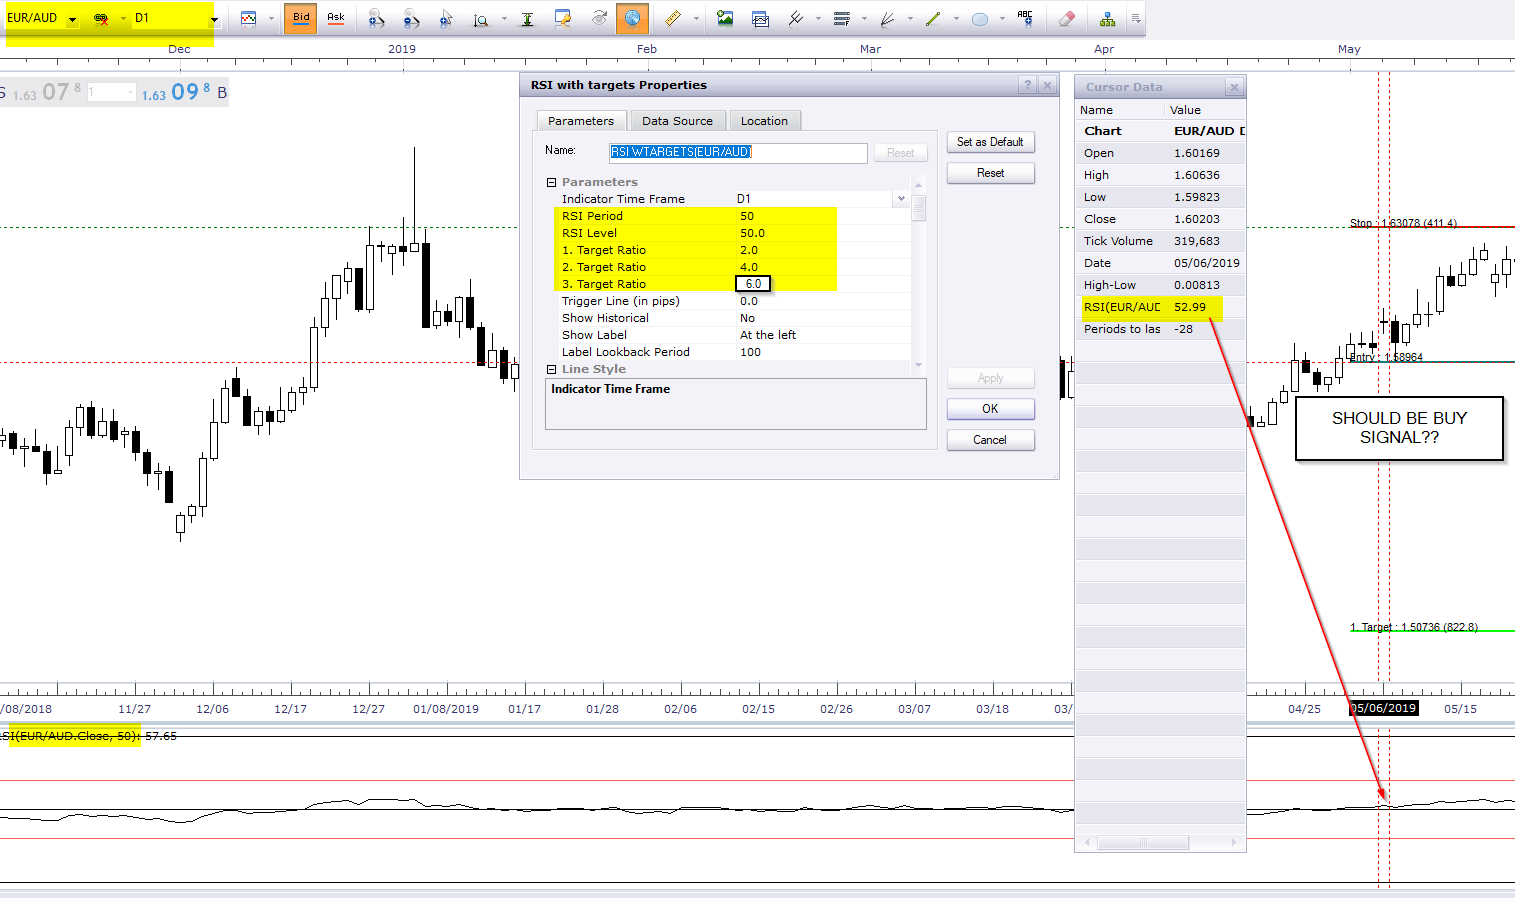Select the 2. Target Ratio value 4.0
Image resolution: width=1515 pixels, height=898 pixels.
pyautogui.click(x=749, y=267)
